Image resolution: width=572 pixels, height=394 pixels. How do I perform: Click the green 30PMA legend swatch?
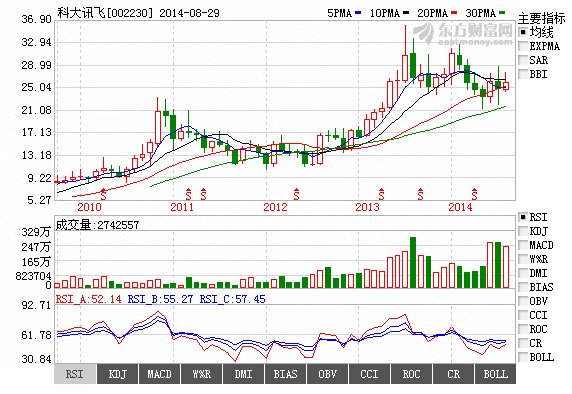point(502,13)
